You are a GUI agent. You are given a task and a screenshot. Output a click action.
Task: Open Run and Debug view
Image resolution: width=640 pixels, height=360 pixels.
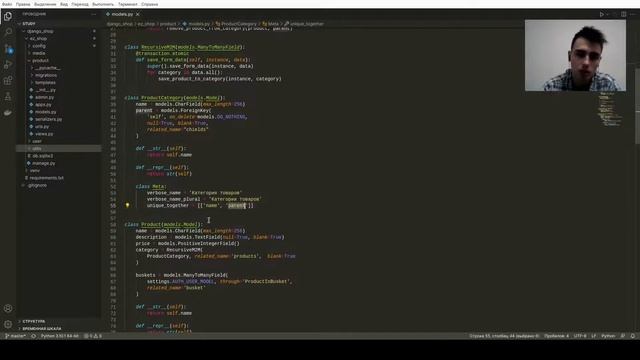click(8, 64)
